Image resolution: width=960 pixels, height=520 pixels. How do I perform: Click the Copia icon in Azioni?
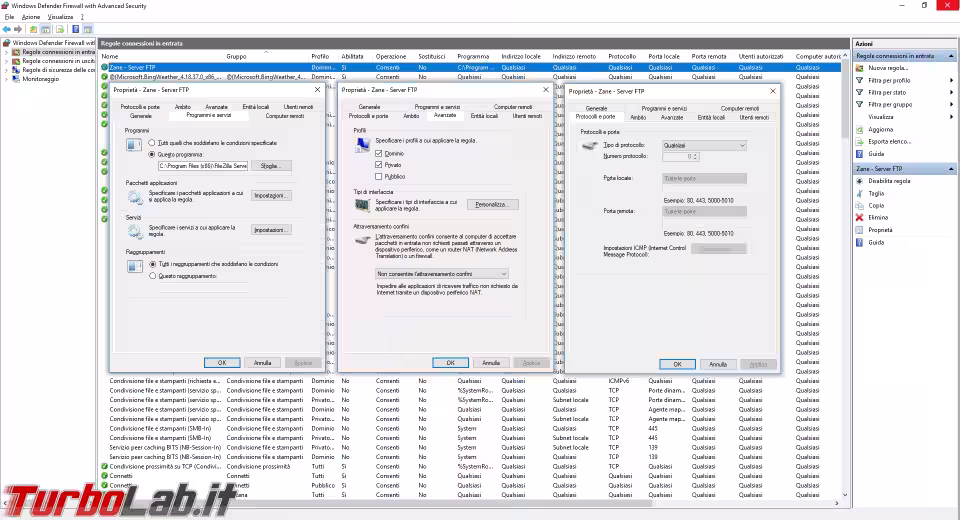860,206
